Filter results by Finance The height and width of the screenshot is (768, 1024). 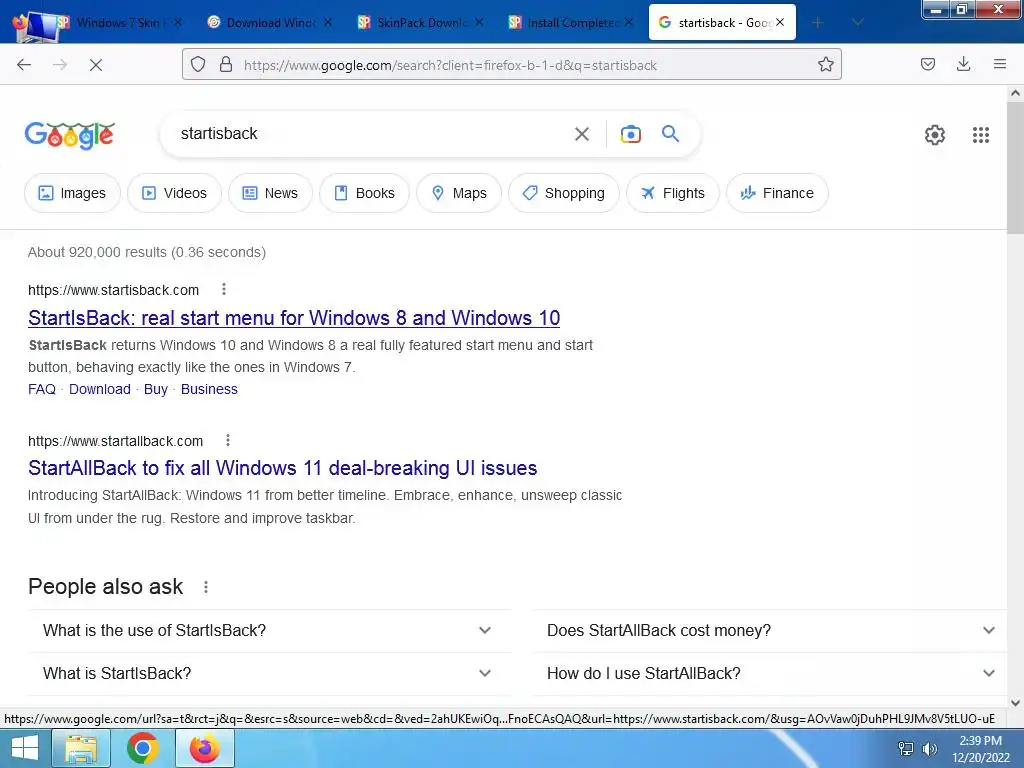(x=777, y=193)
